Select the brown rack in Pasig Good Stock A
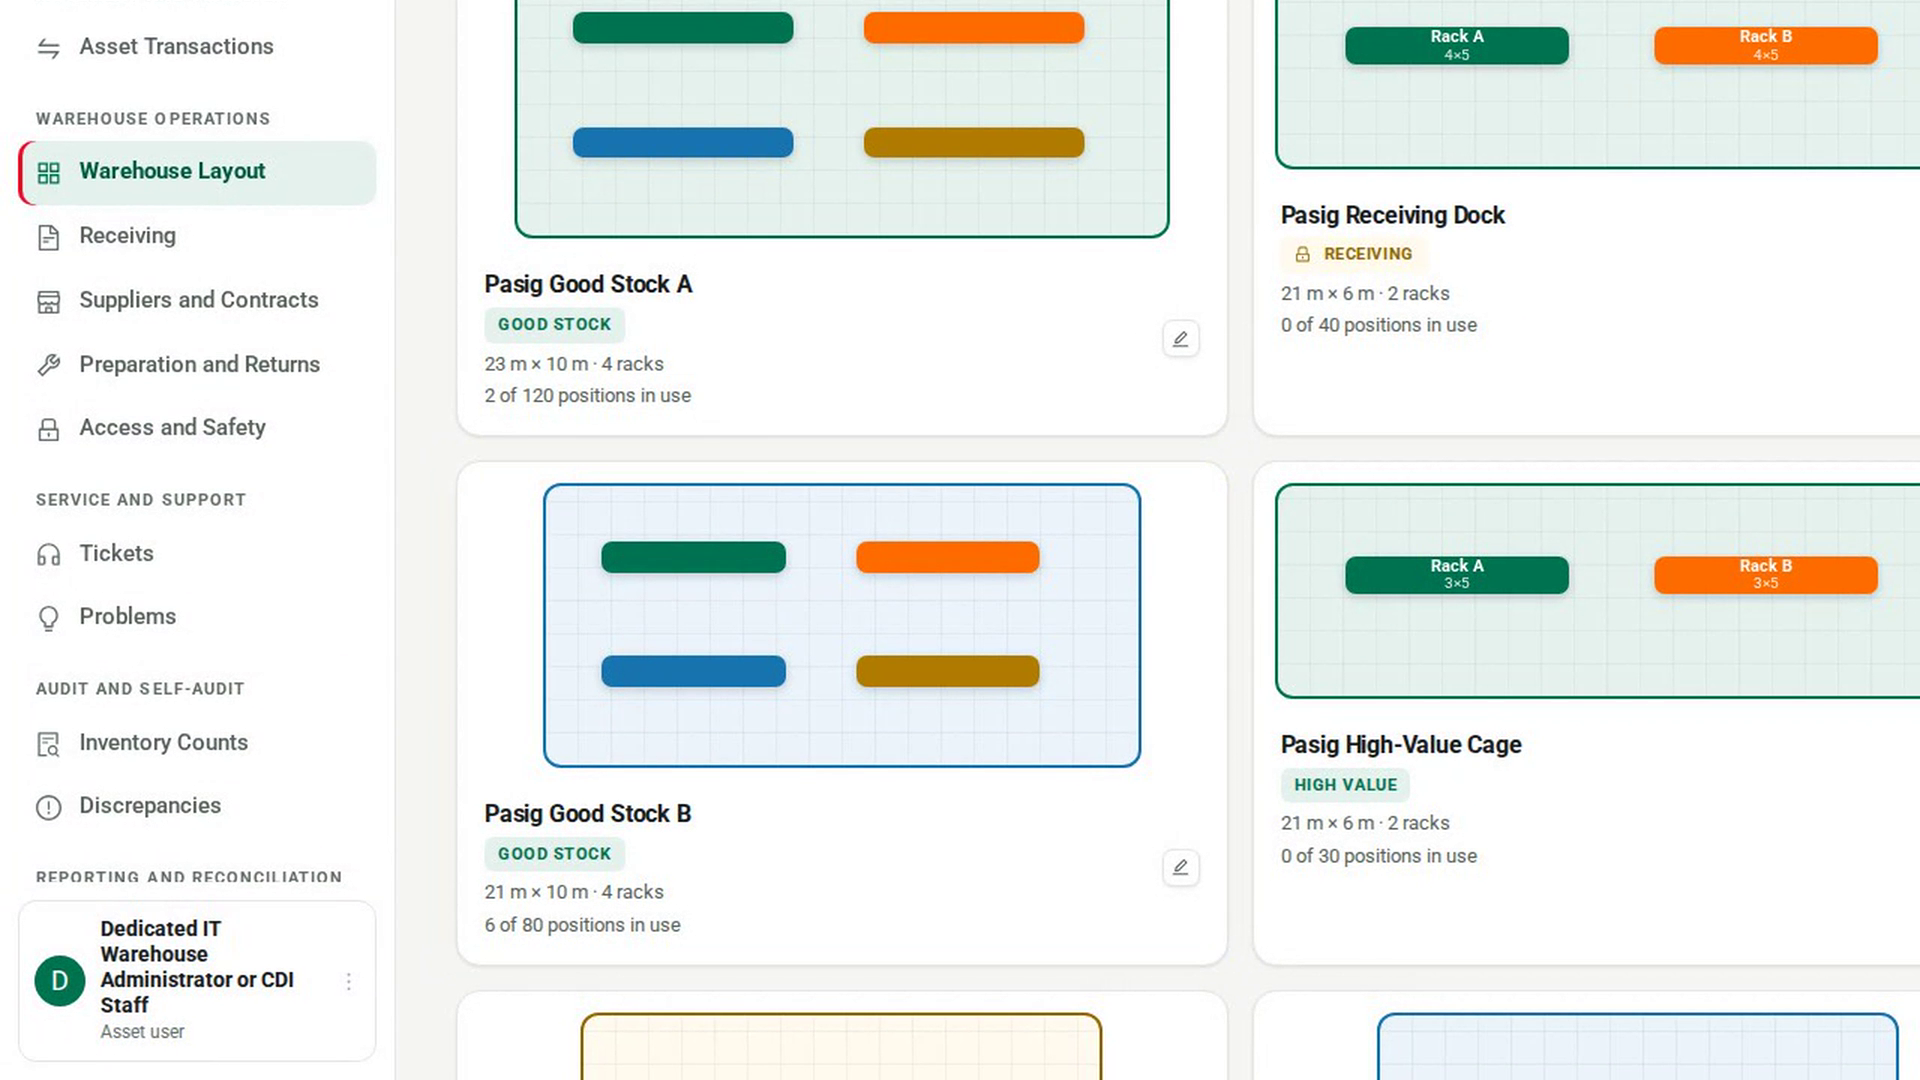This screenshot has height=1080, width=1920. (x=974, y=143)
